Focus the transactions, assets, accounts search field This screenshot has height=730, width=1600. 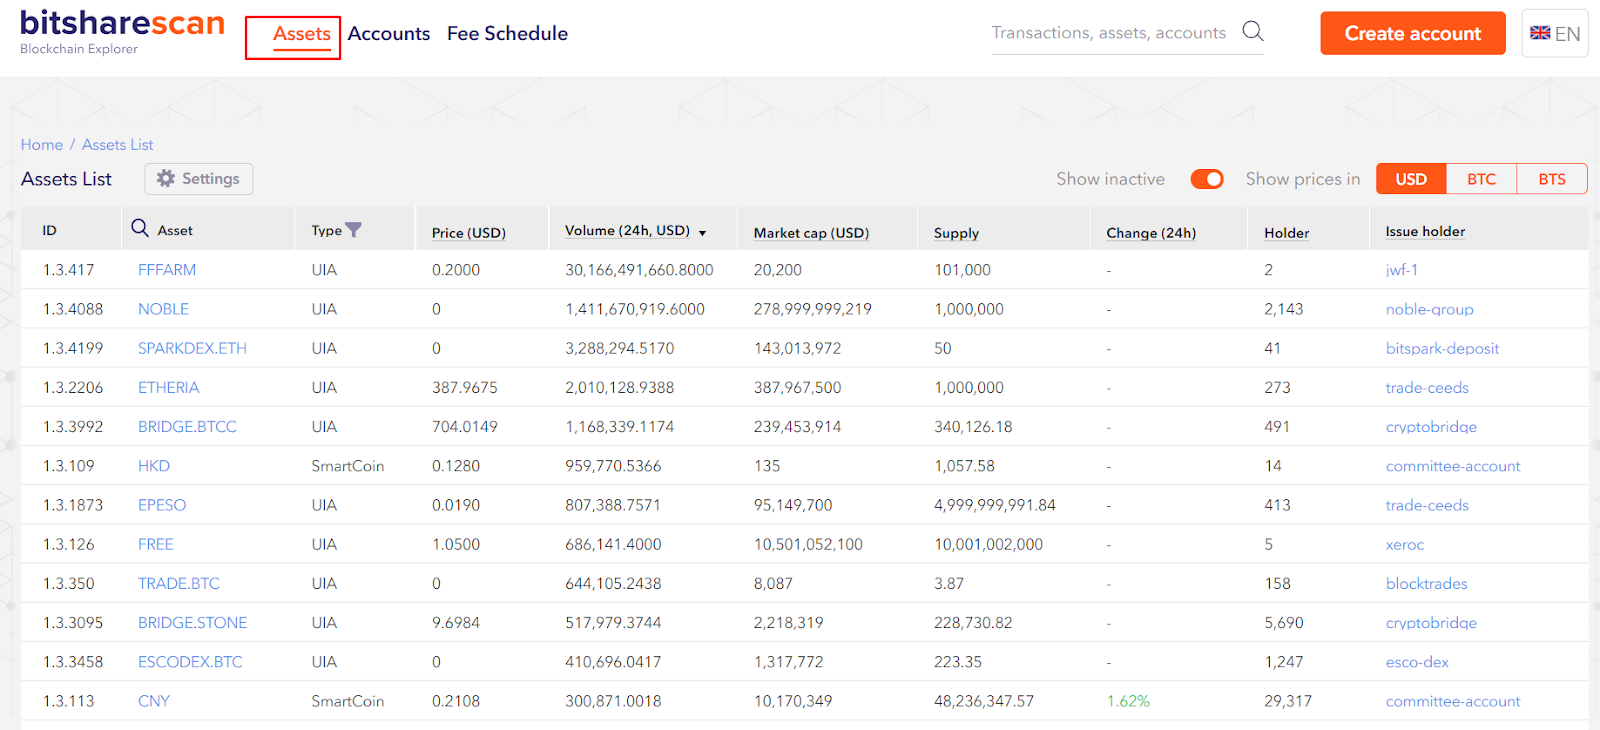tap(1108, 33)
